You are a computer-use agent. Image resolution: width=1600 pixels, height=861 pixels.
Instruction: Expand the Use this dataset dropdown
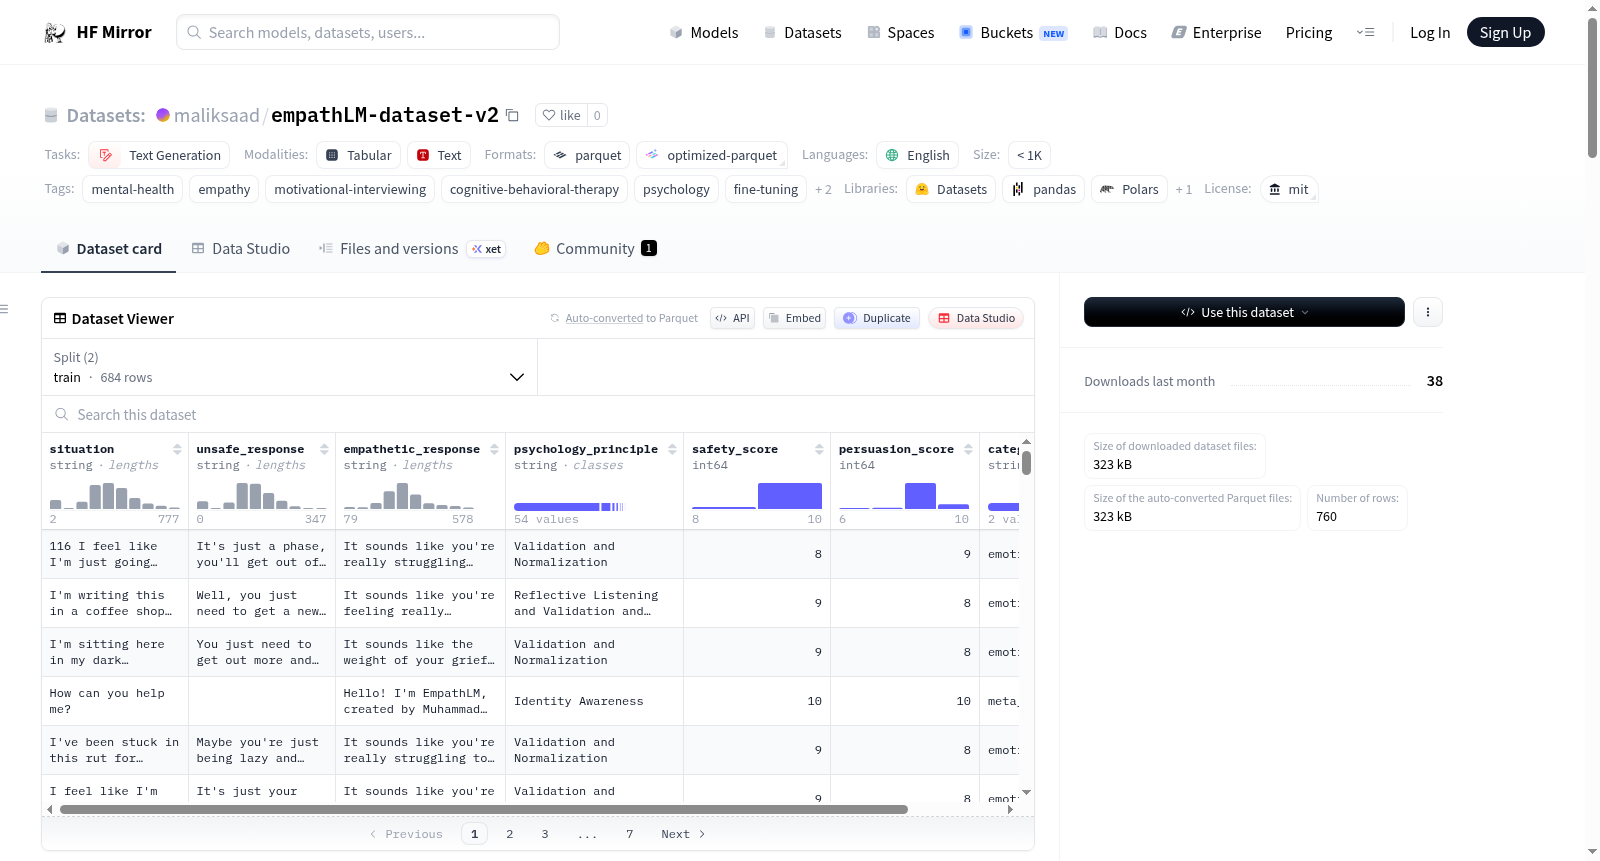point(1244,312)
